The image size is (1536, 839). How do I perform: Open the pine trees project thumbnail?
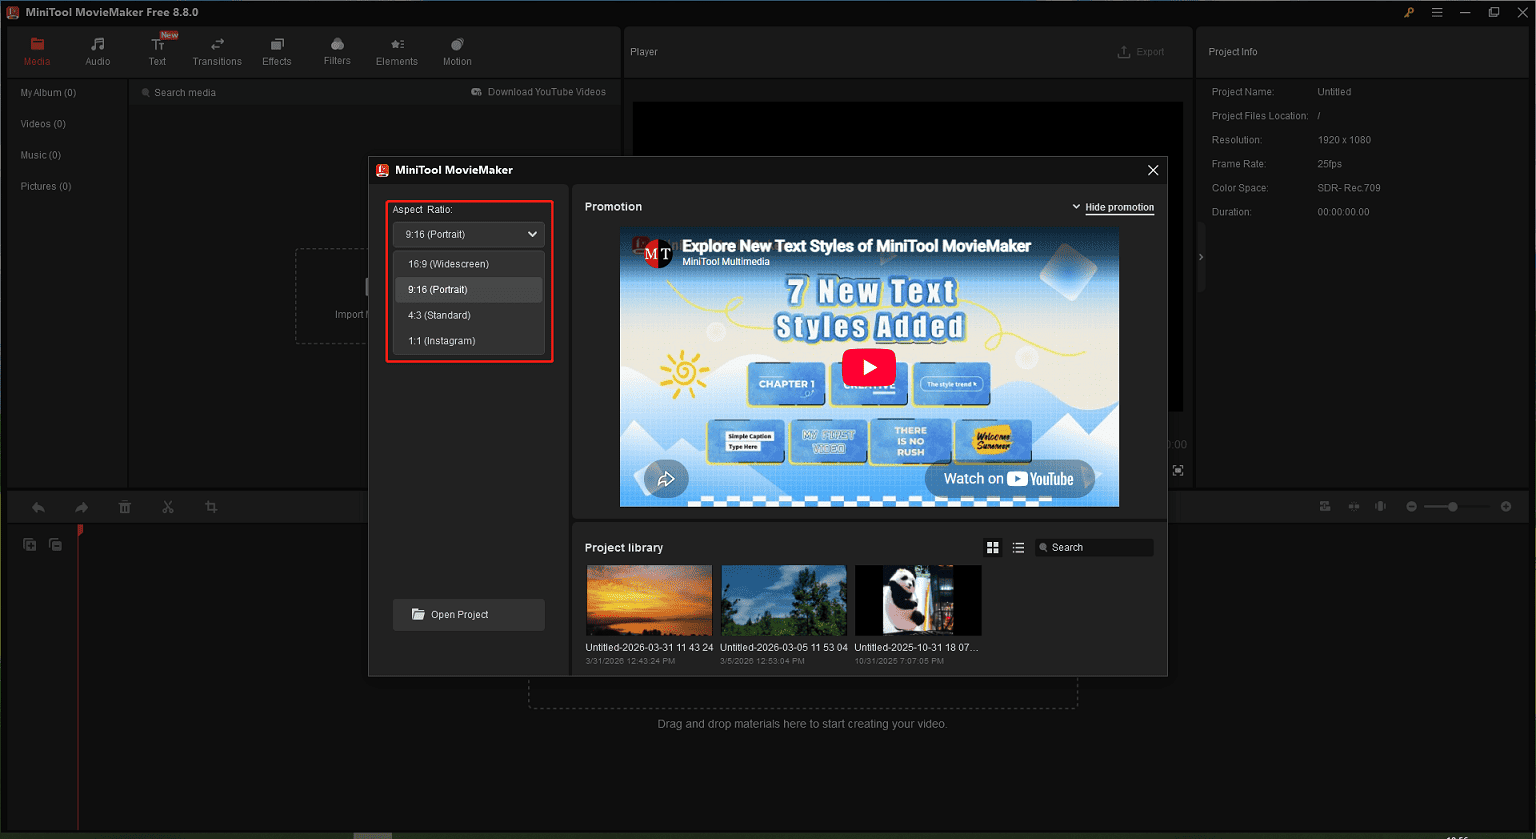pyautogui.click(x=784, y=600)
